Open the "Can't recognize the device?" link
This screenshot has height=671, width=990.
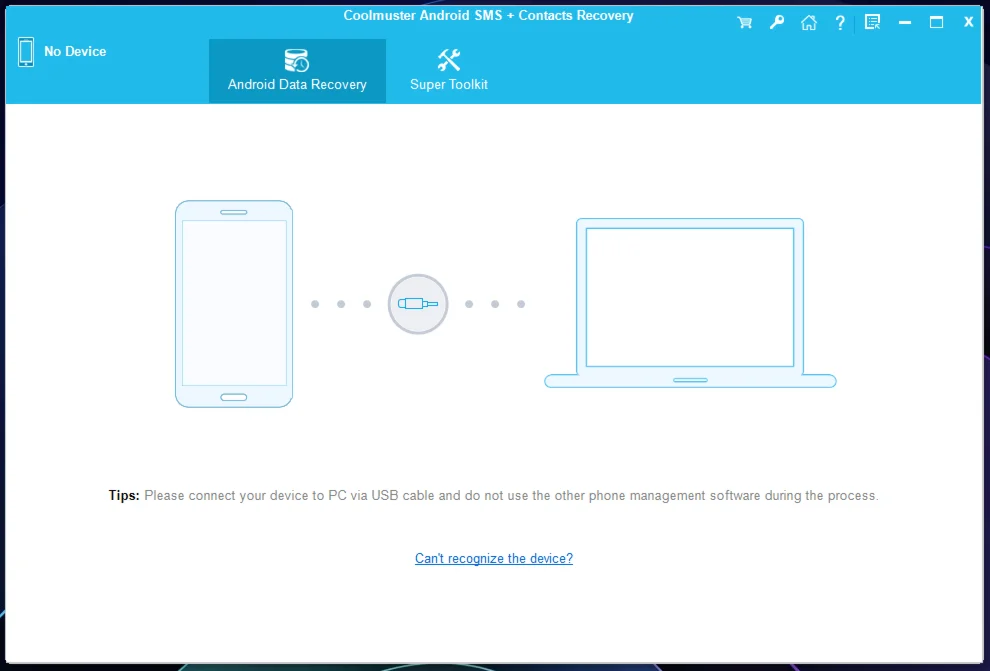(x=494, y=558)
